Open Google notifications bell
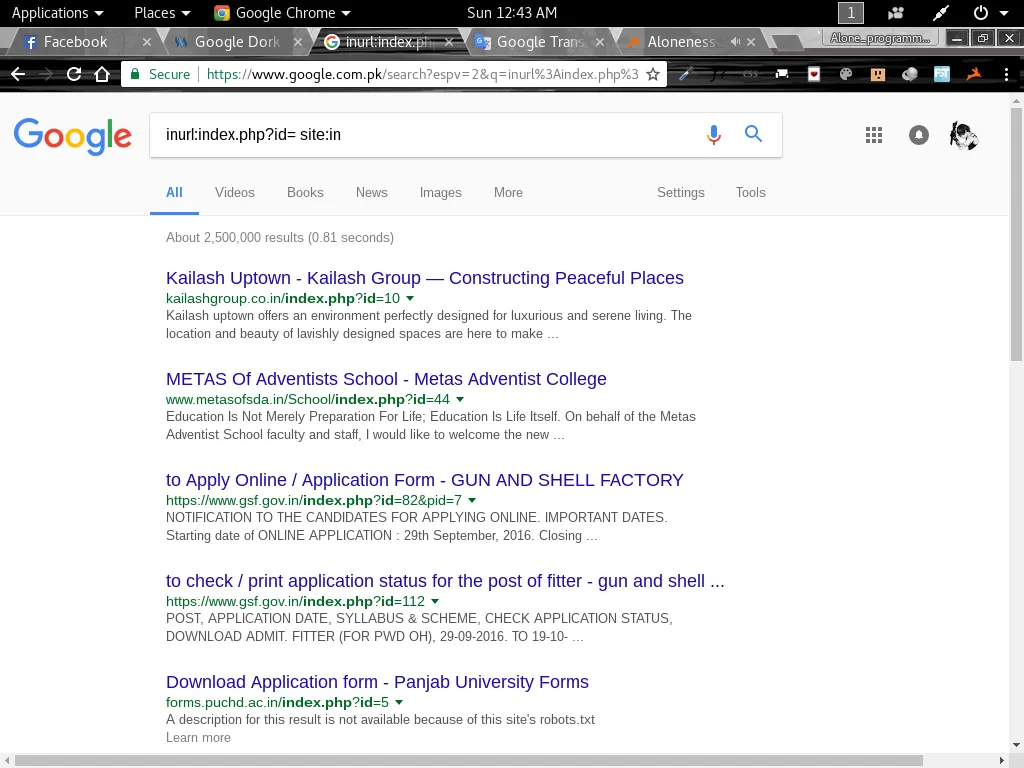1024x768 pixels. pos(919,135)
